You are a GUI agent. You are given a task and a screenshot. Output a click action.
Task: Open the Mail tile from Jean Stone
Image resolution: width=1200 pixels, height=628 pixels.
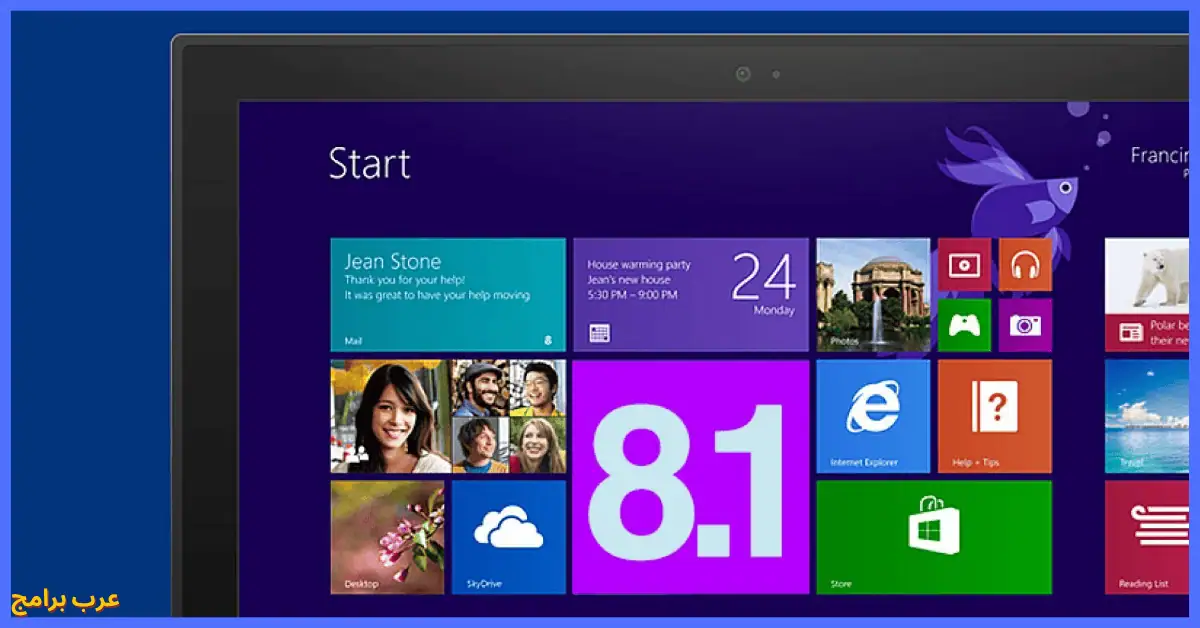tap(448, 295)
